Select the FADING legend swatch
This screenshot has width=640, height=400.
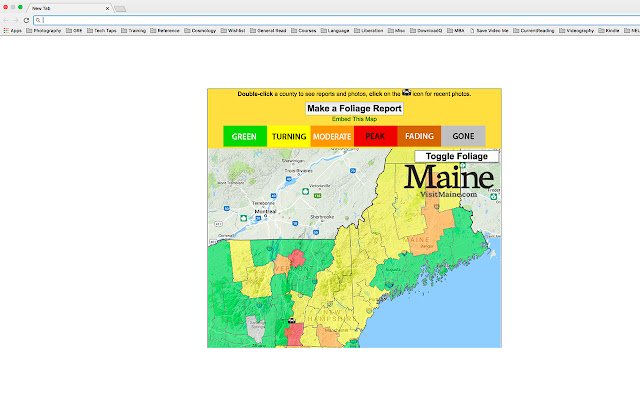tap(419, 136)
